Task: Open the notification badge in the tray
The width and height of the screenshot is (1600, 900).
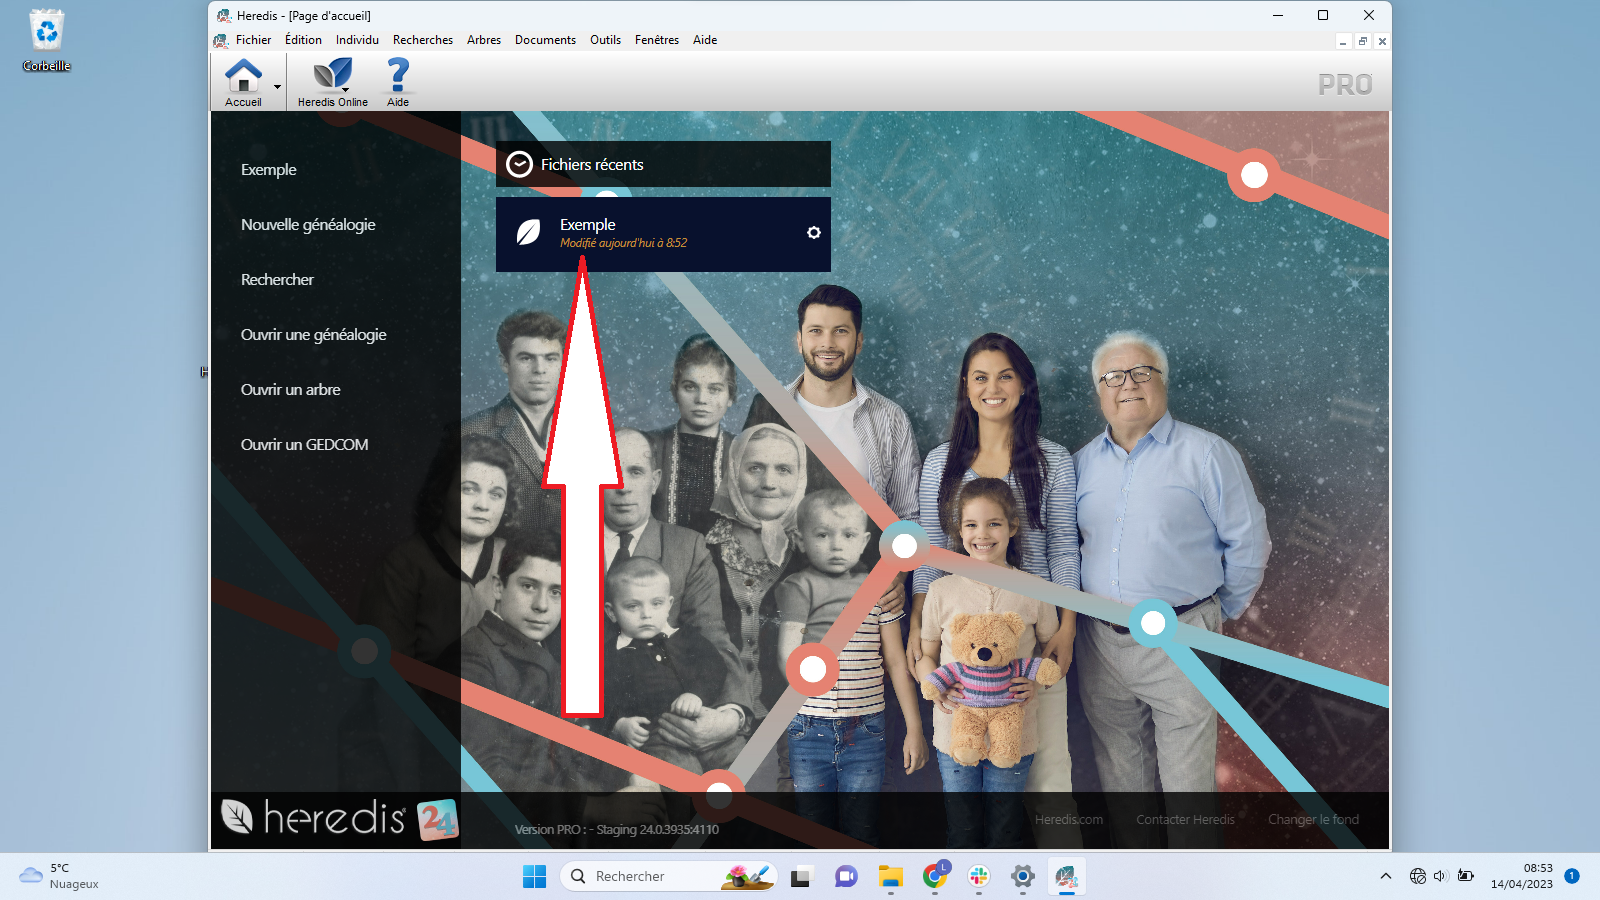Action: click(x=1572, y=876)
